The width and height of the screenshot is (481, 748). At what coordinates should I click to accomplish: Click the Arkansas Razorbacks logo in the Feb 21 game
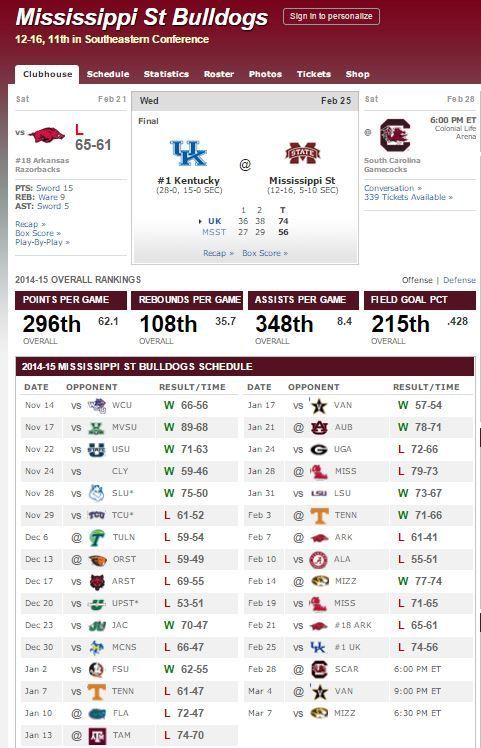[x=46, y=135]
